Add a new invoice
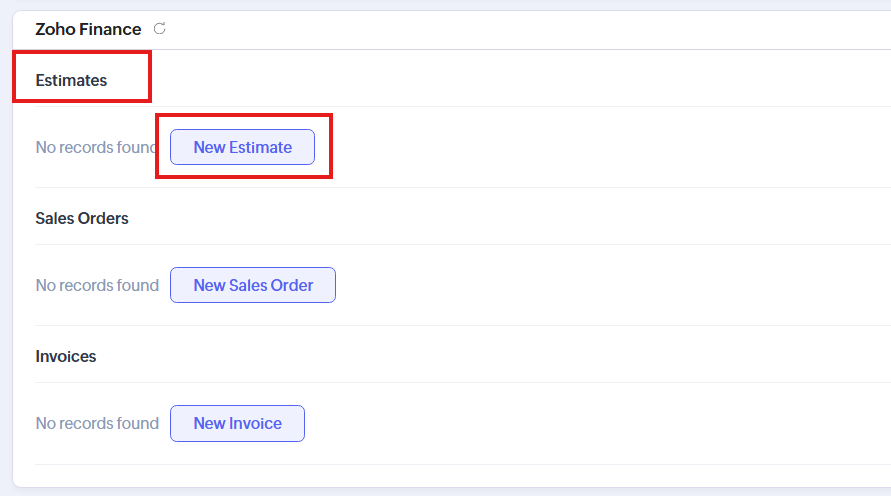Viewport: 891px width, 496px height. 237,423
